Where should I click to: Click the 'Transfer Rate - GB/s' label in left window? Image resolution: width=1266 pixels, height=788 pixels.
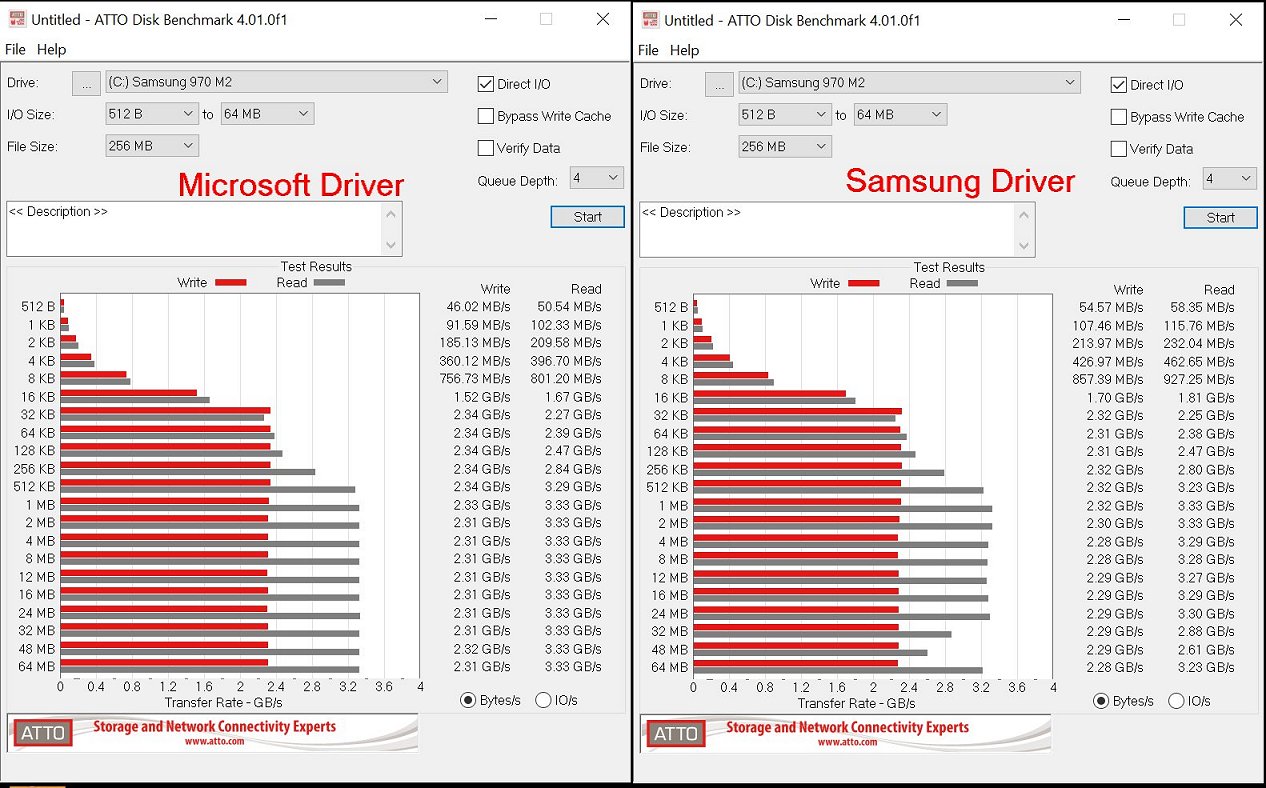point(223,703)
